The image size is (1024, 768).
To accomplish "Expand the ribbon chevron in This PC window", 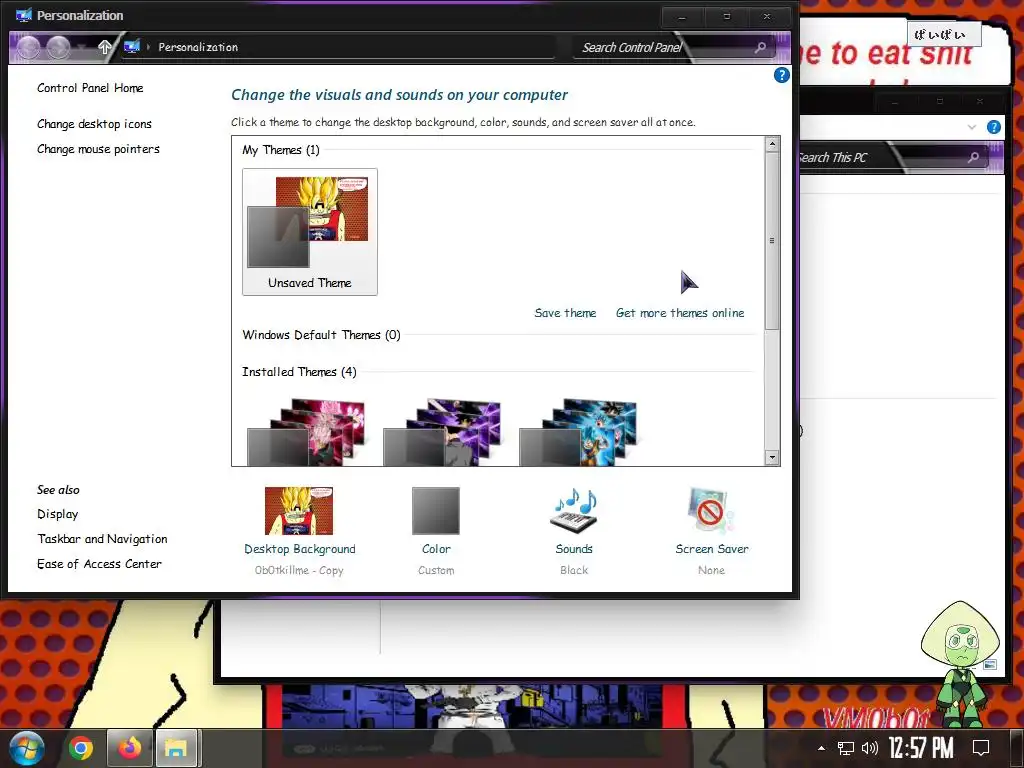I will click(x=972, y=127).
